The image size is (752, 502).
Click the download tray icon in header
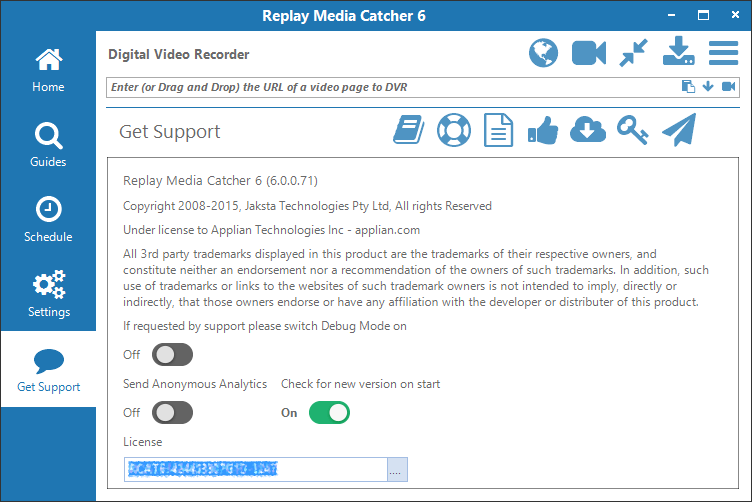click(679, 51)
